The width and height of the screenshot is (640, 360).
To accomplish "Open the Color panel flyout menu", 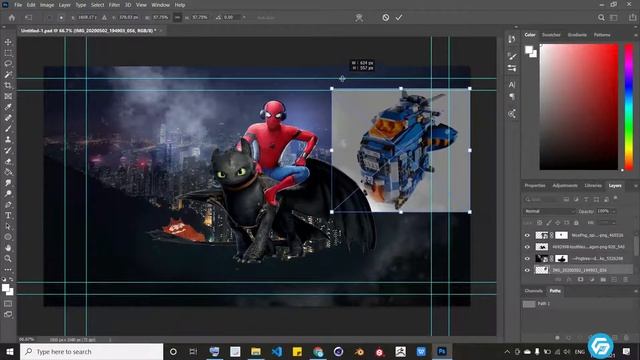I will (x=635, y=35).
